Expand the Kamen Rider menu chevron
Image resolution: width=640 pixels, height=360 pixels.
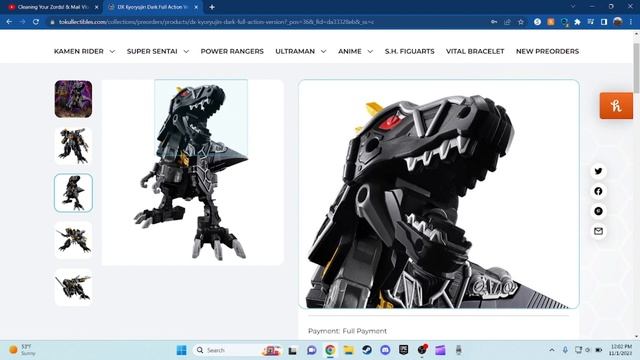(x=112, y=51)
